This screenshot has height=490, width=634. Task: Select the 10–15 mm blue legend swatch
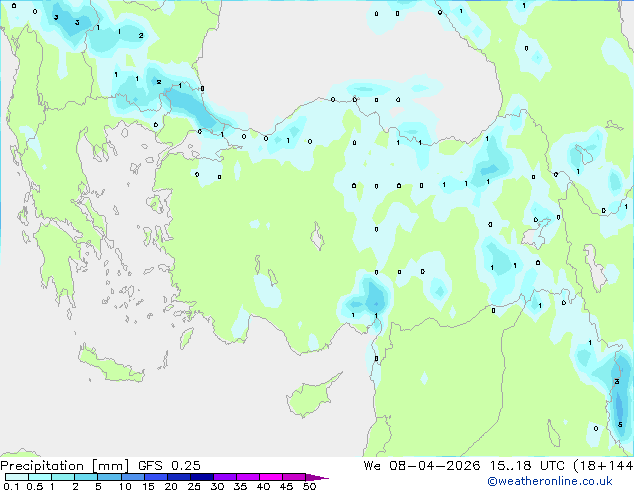[x=133, y=477]
